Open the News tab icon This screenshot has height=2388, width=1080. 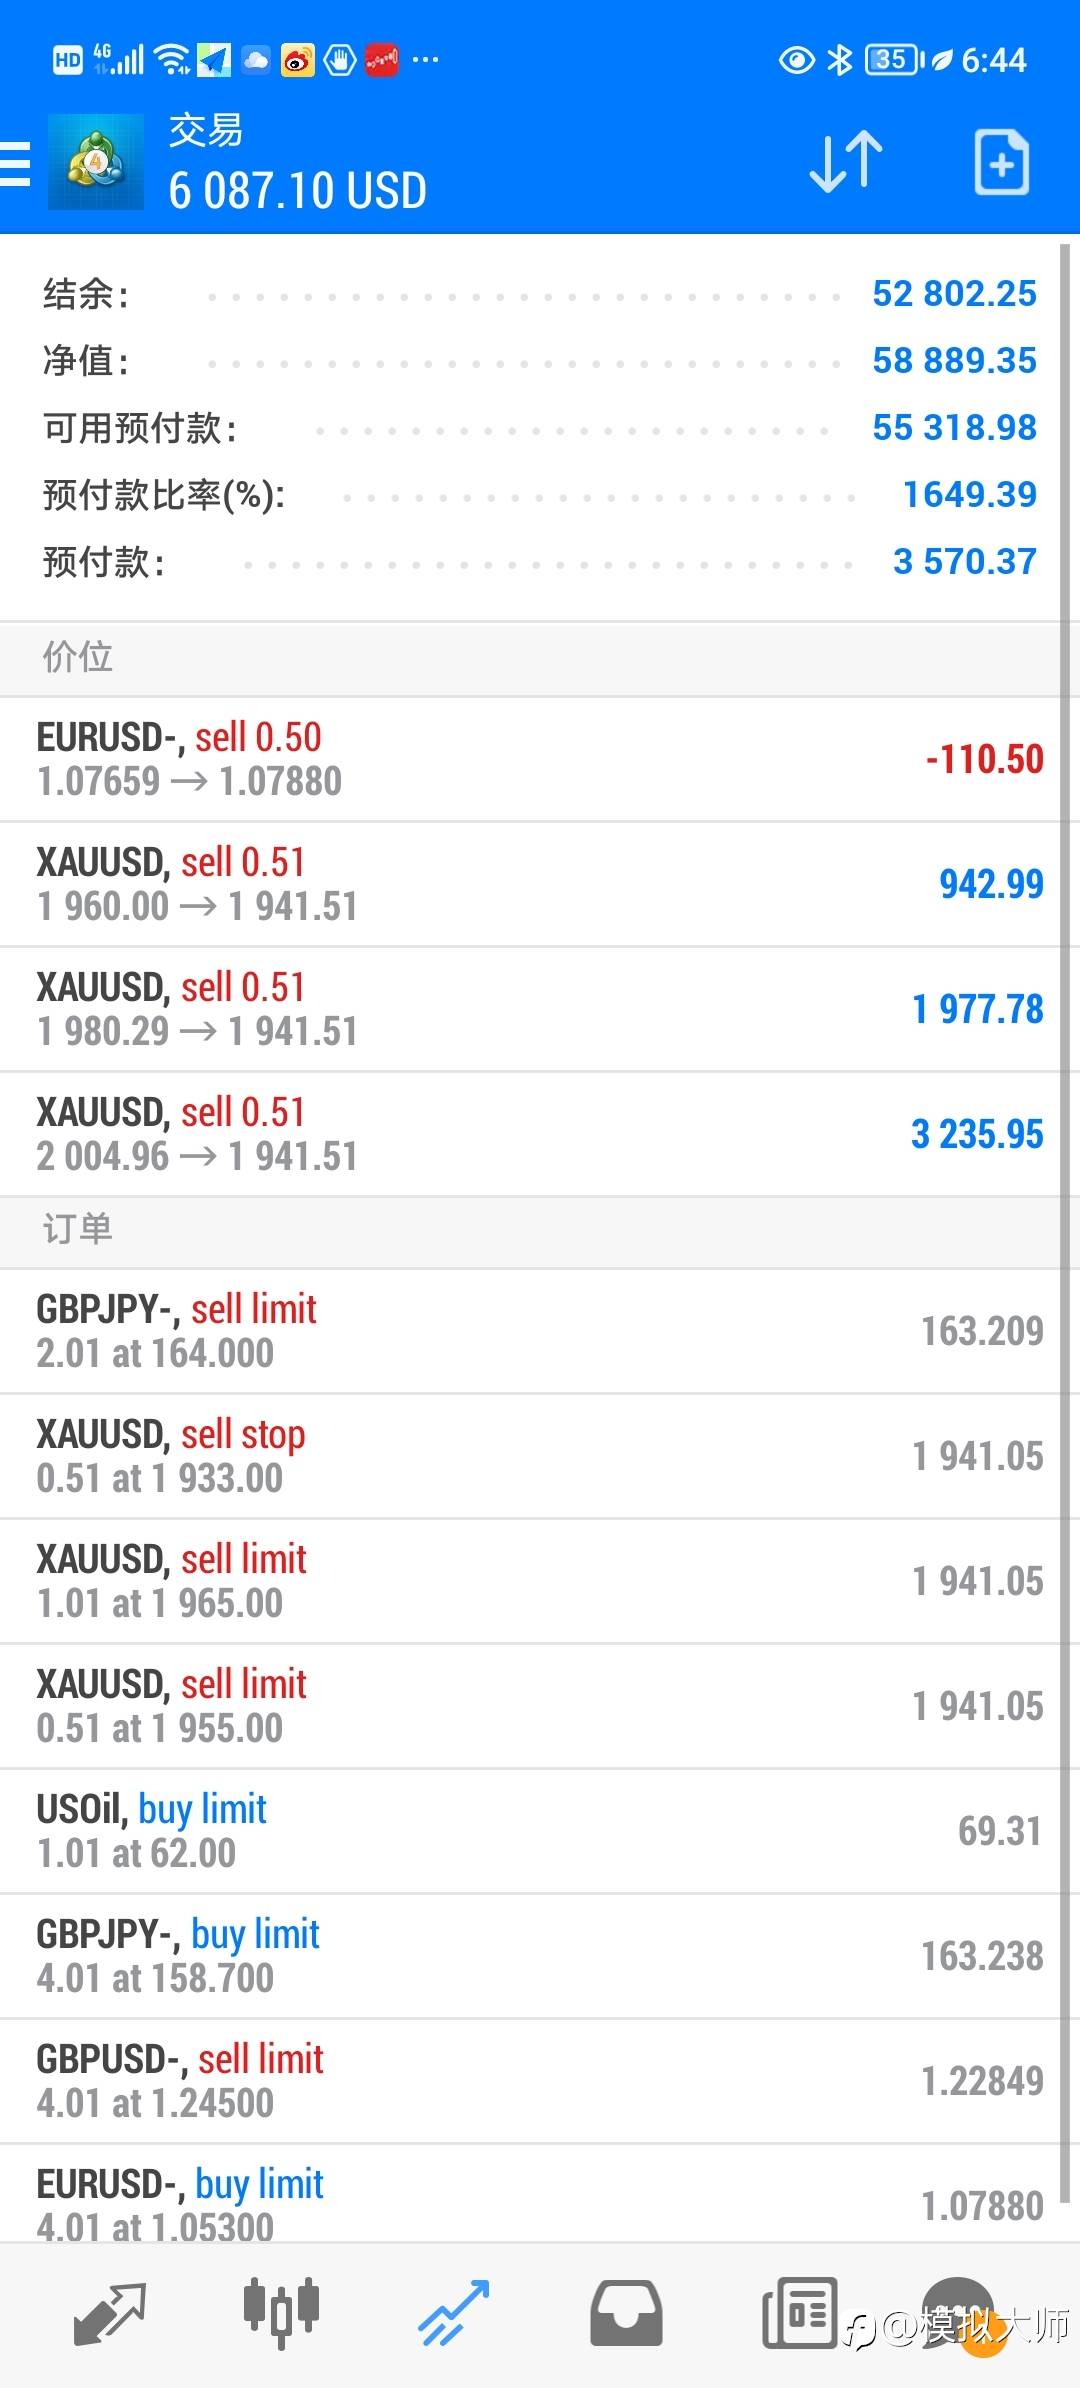tap(799, 2314)
